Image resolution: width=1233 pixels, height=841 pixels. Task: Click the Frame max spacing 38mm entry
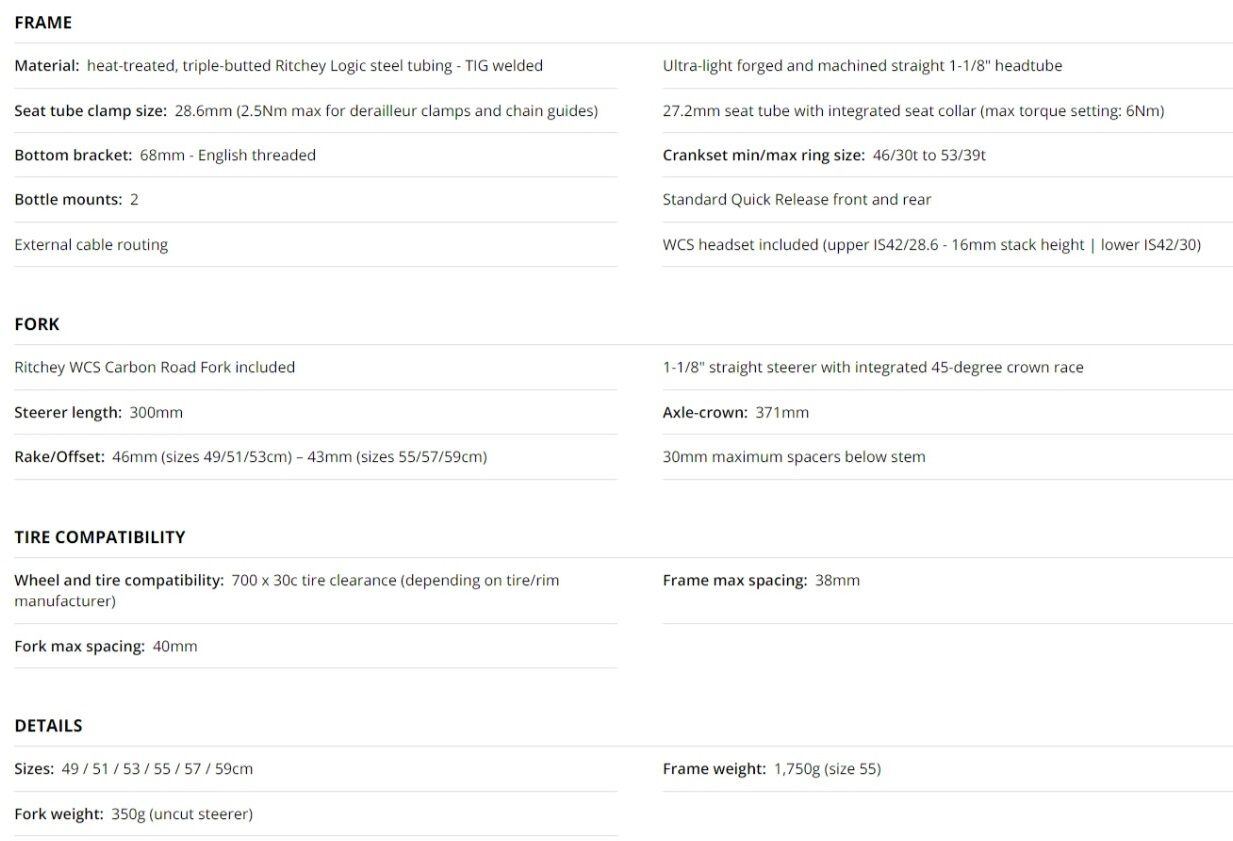[x=760, y=580]
